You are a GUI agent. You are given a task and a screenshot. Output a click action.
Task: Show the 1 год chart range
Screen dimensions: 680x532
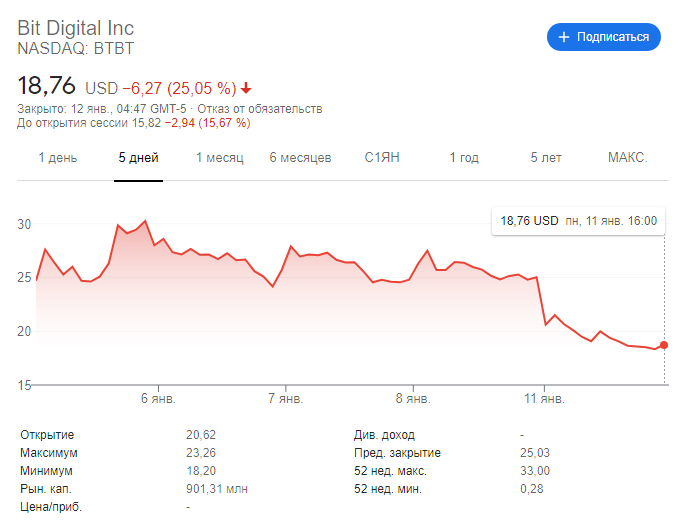point(464,158)
